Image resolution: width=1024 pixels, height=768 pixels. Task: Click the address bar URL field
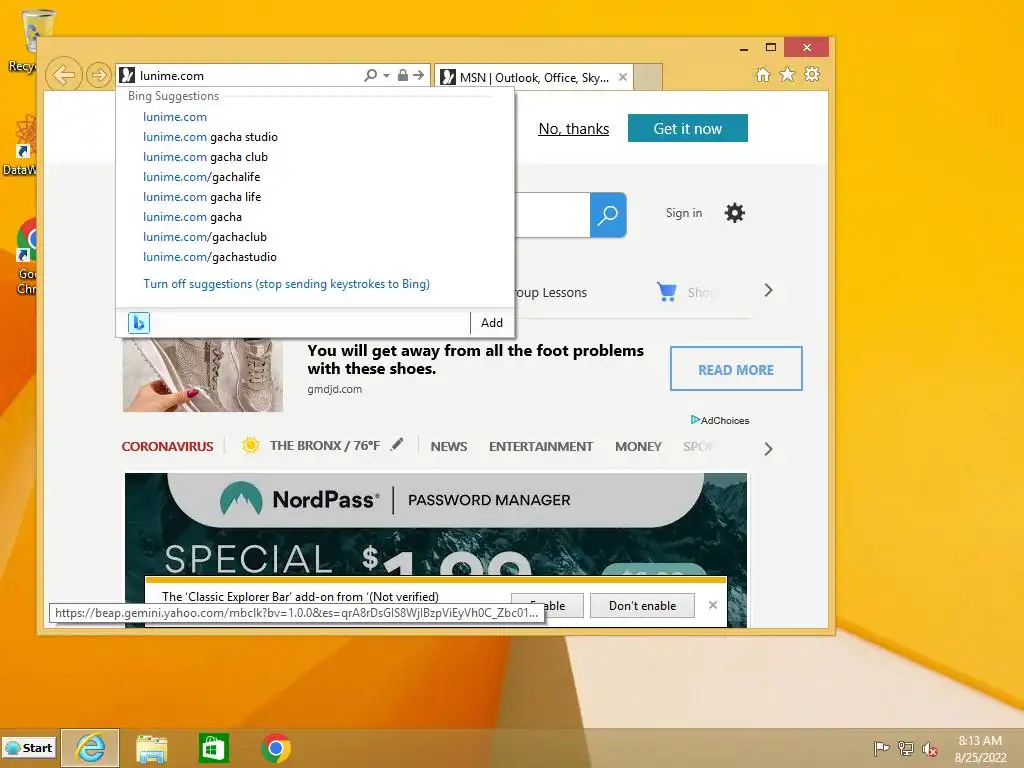(248, 76)
